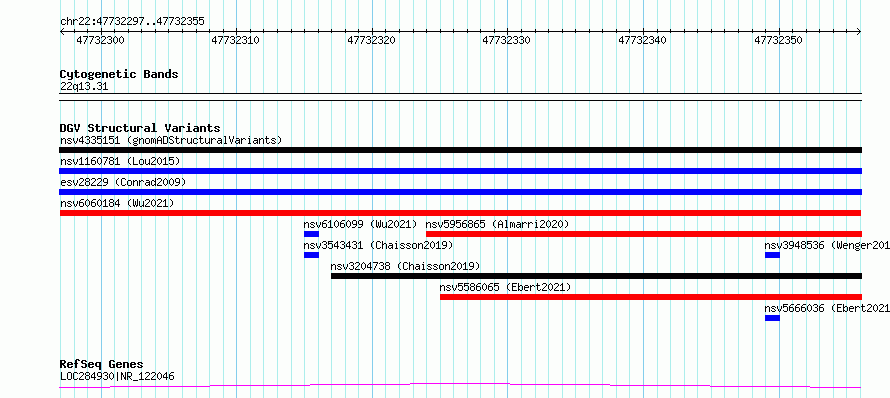Click the nsv5586065 Ebert2021 red bar

pos(650,297)
